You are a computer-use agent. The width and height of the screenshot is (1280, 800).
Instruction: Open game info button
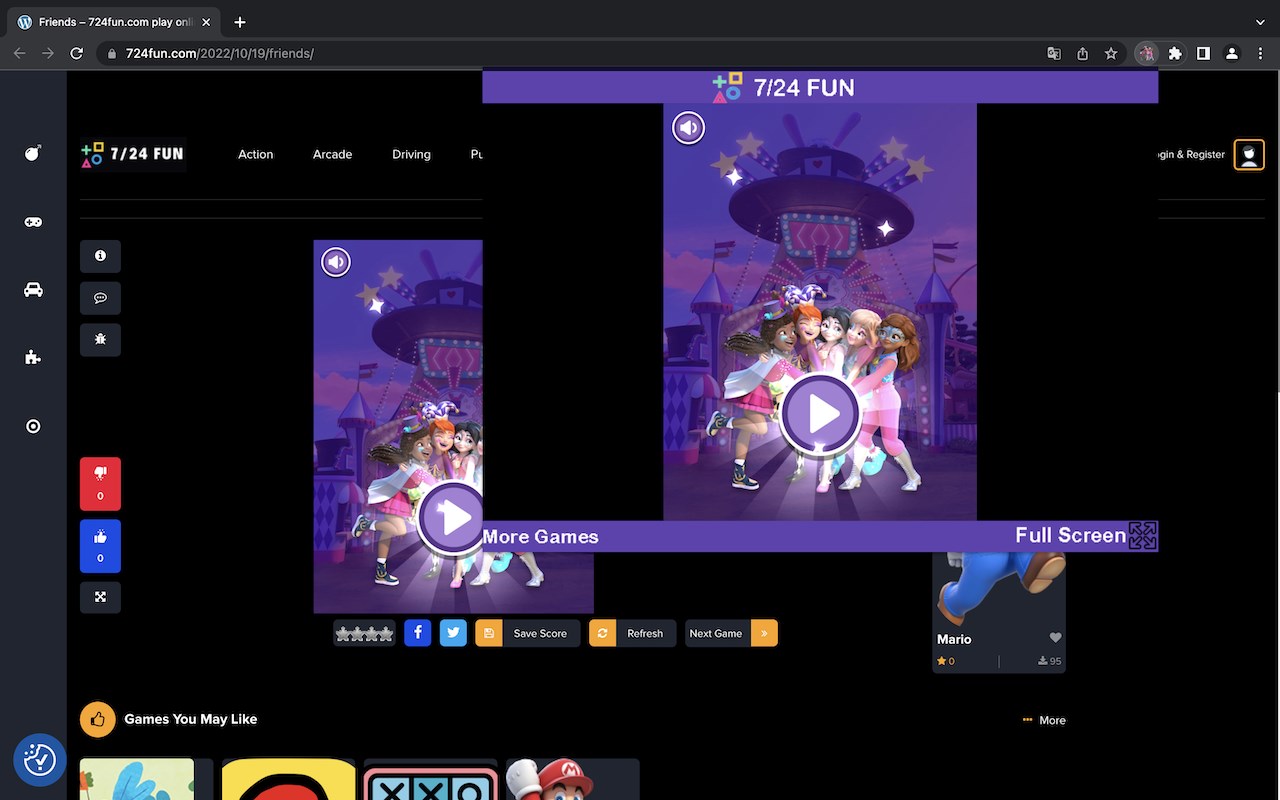point(100,256)
